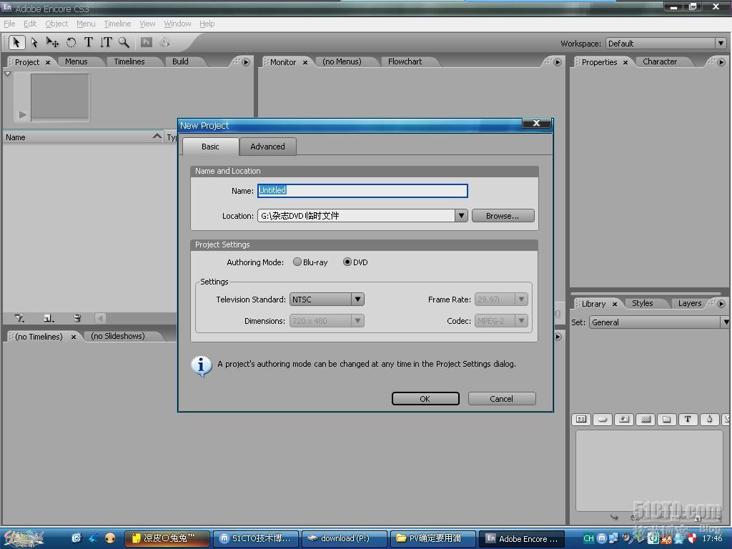Open the Location path dropdown
This screenshot has width=732, height=549.
click(461, 216)
